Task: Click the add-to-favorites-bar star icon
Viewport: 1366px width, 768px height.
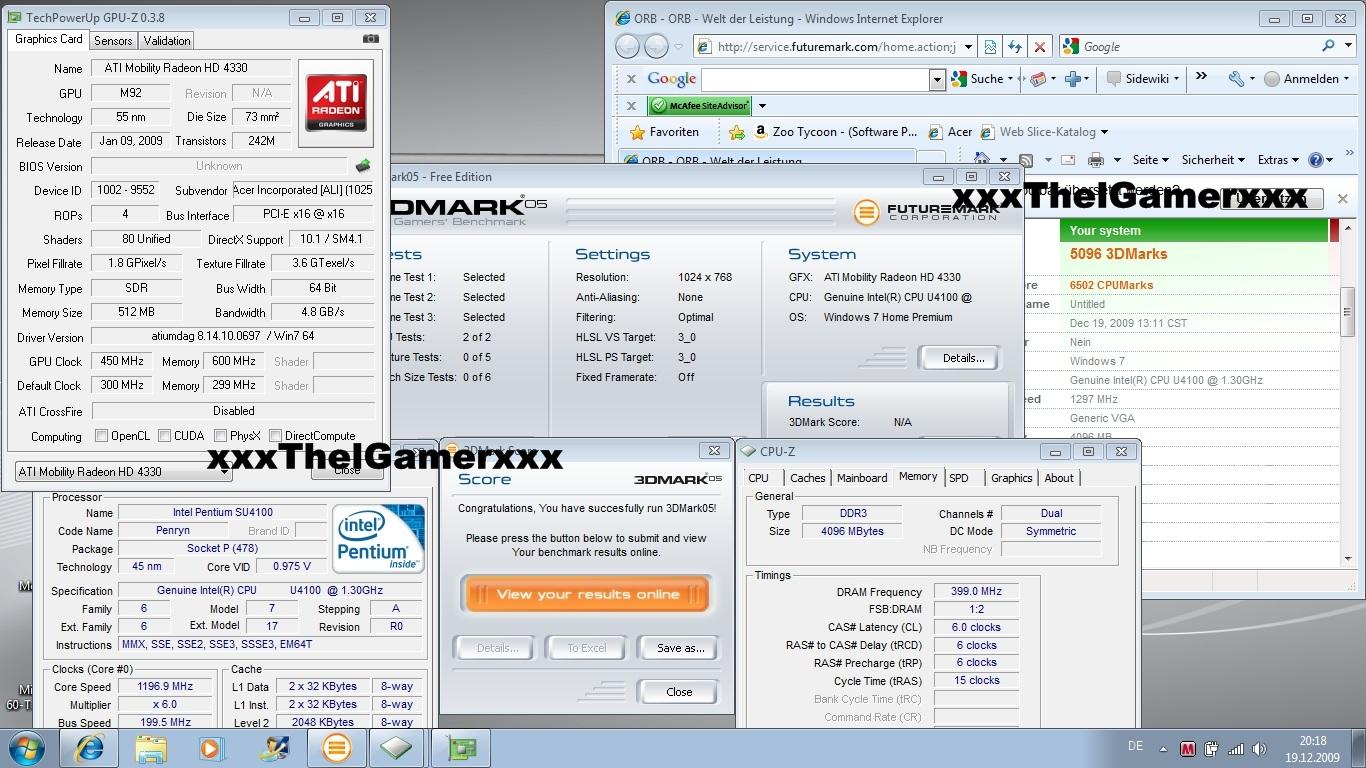Action: coord(737,132)
